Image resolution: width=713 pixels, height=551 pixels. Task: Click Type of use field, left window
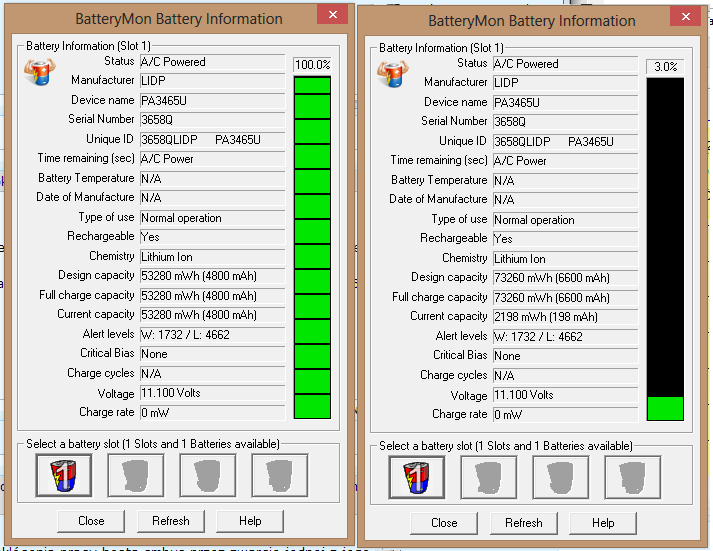(212, 218)
